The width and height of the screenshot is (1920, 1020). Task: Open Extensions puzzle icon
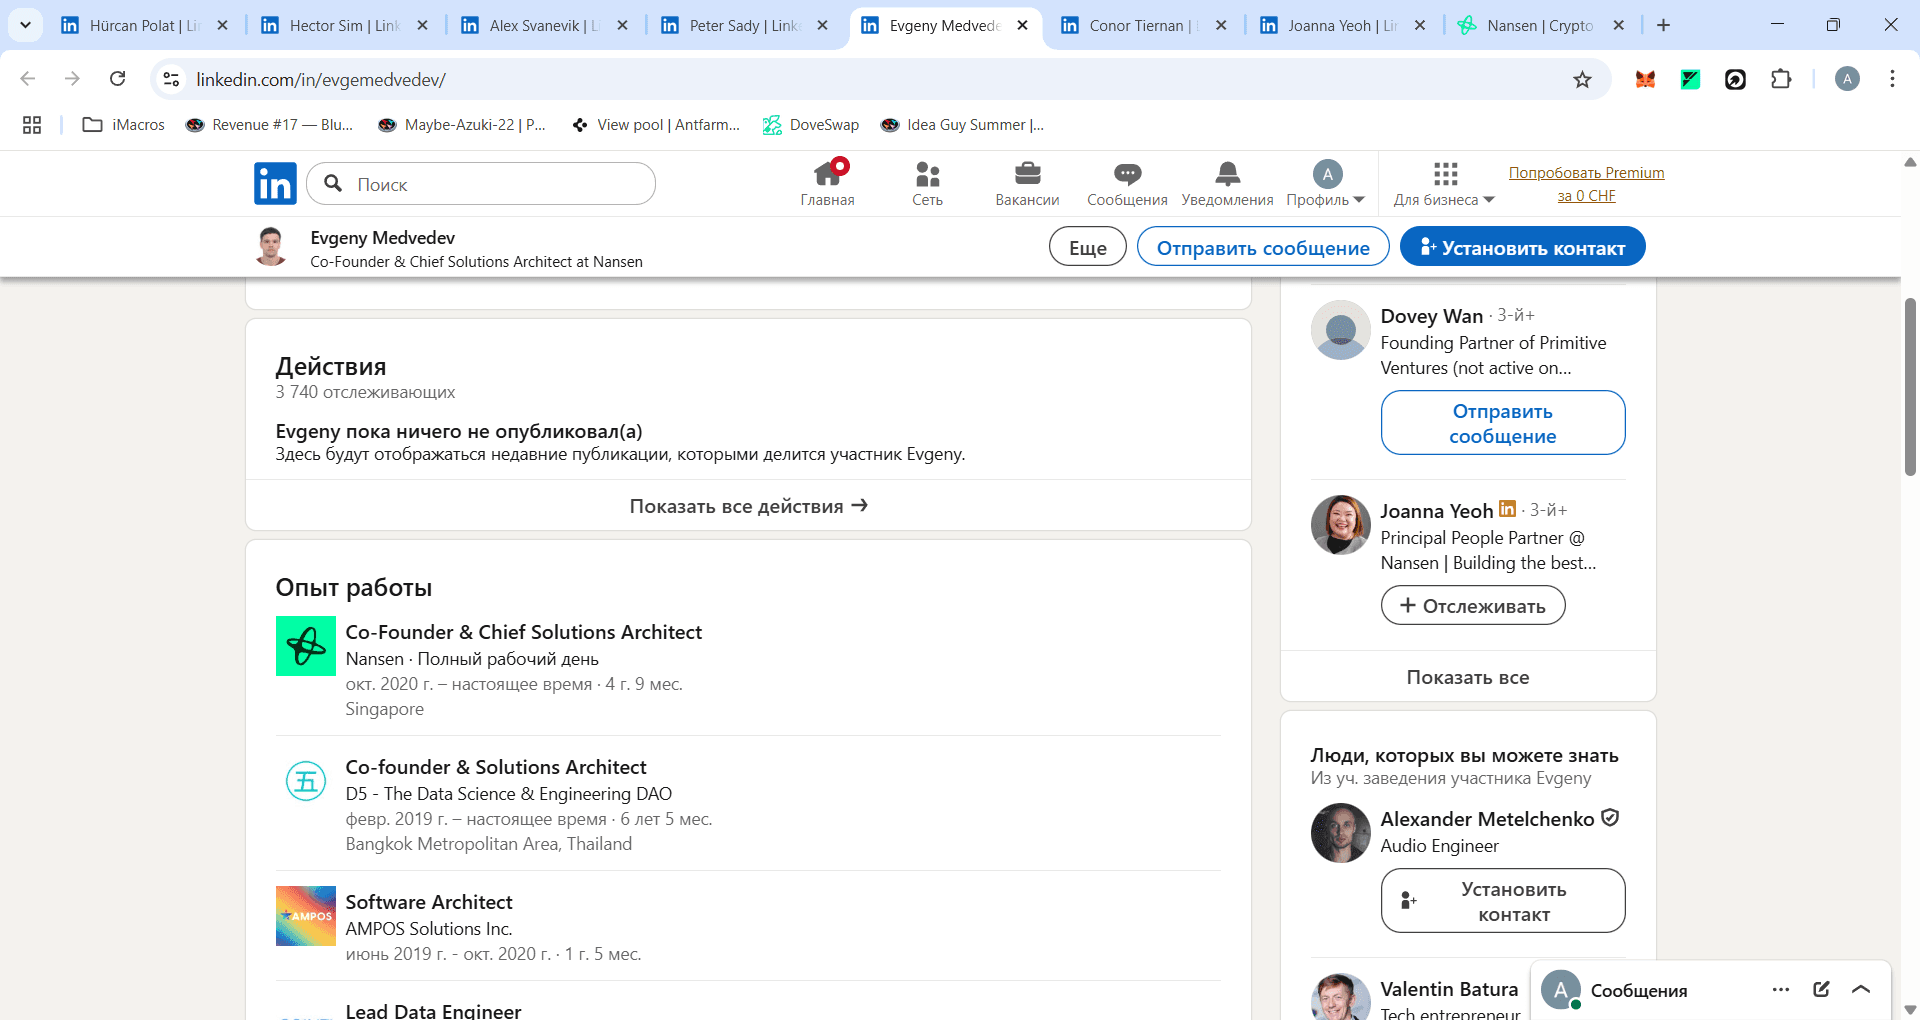(x=1781, y=79)
